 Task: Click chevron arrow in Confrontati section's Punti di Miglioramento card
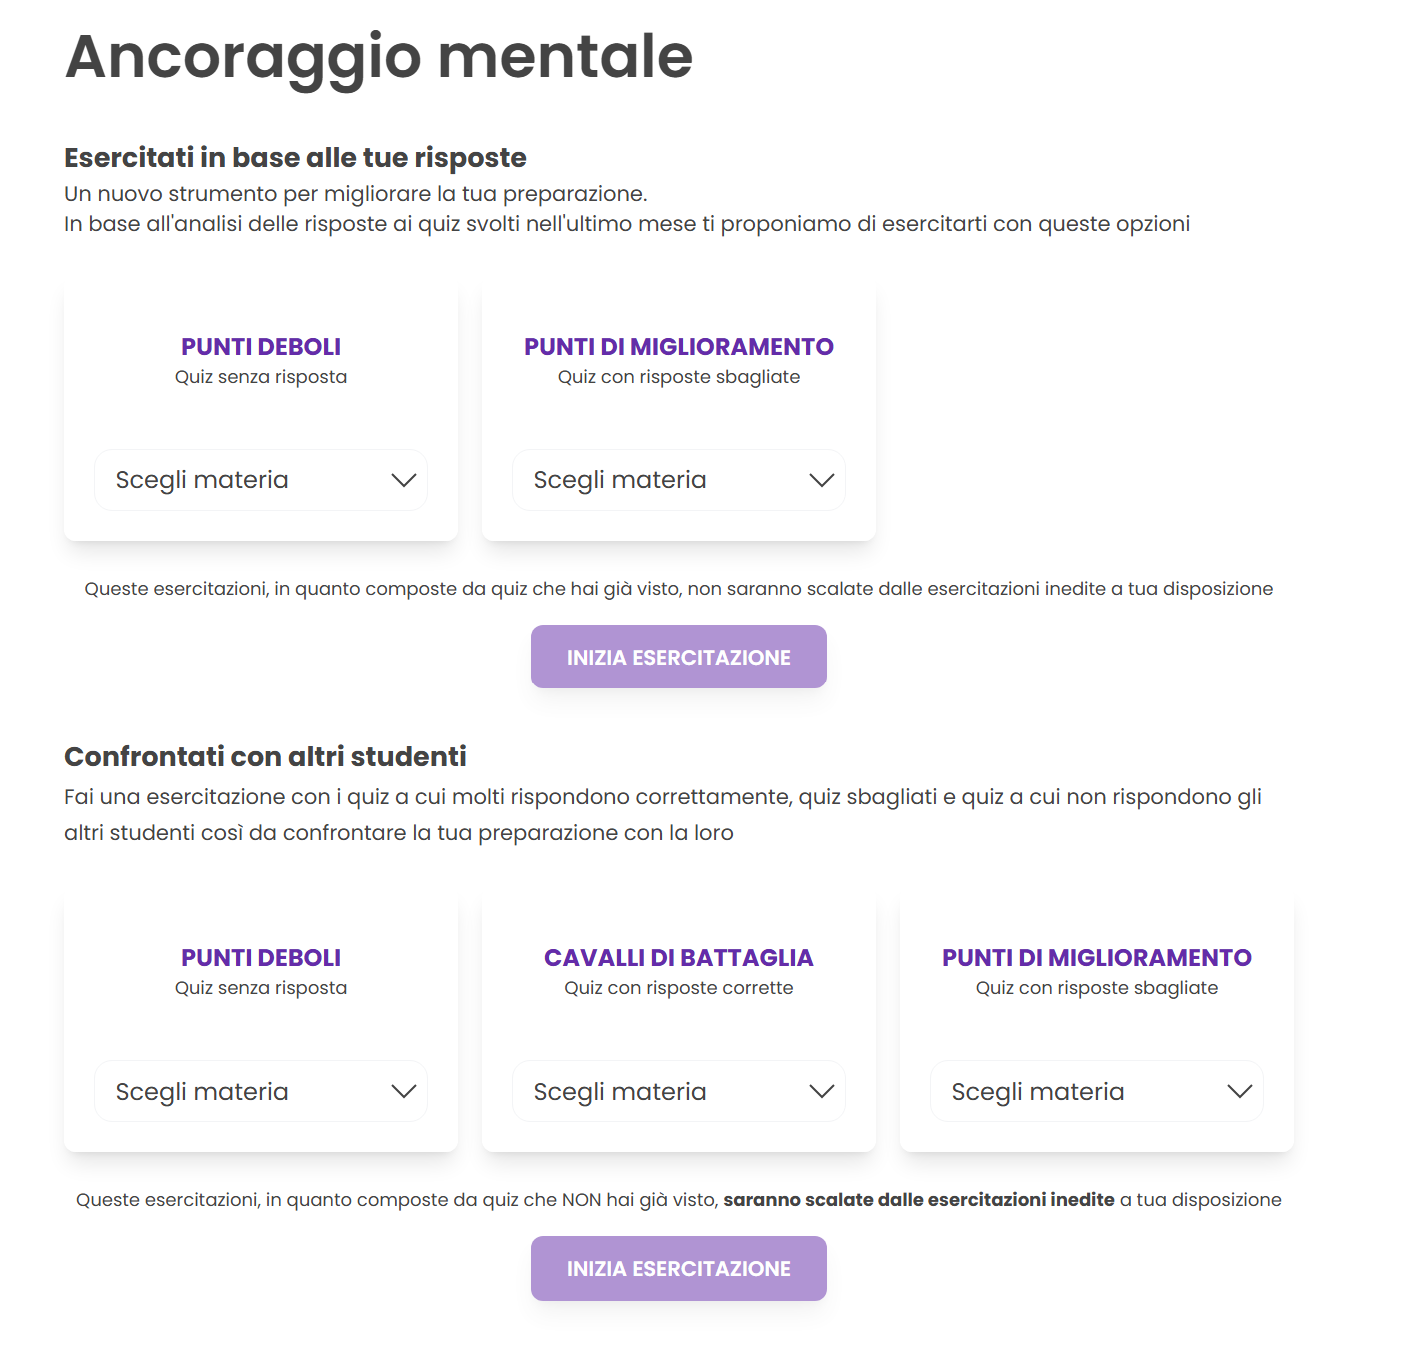point(1240,1092)
